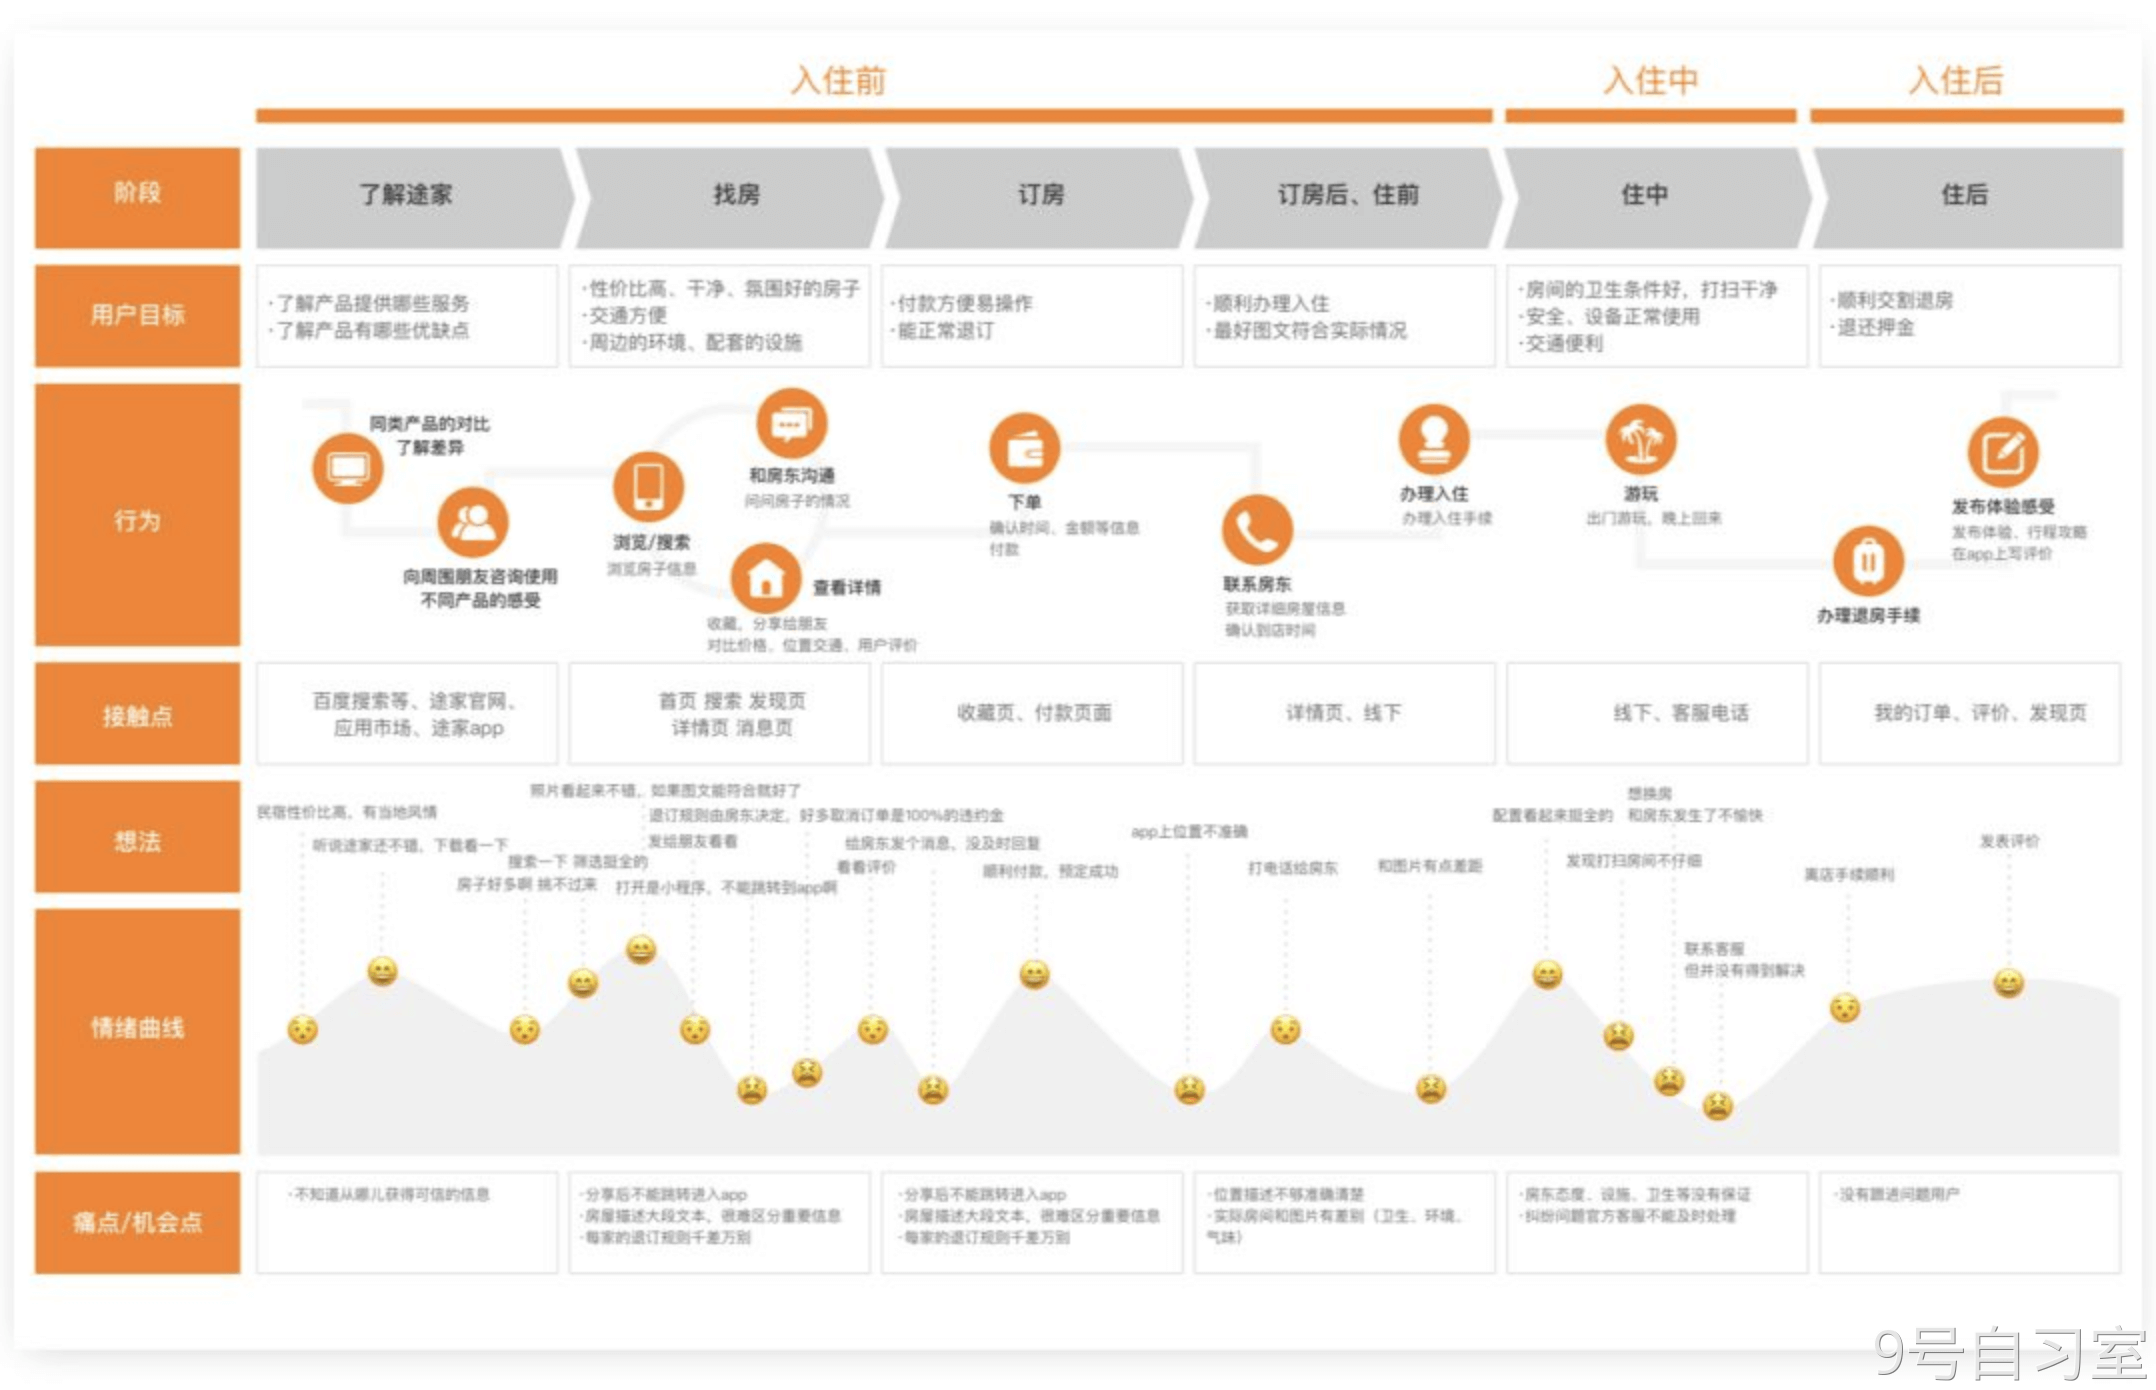Screen dimensions: 2156x1390
Task: Click the 我的订单、评价、发现页 touchpoint cell
Action: 1970,713
